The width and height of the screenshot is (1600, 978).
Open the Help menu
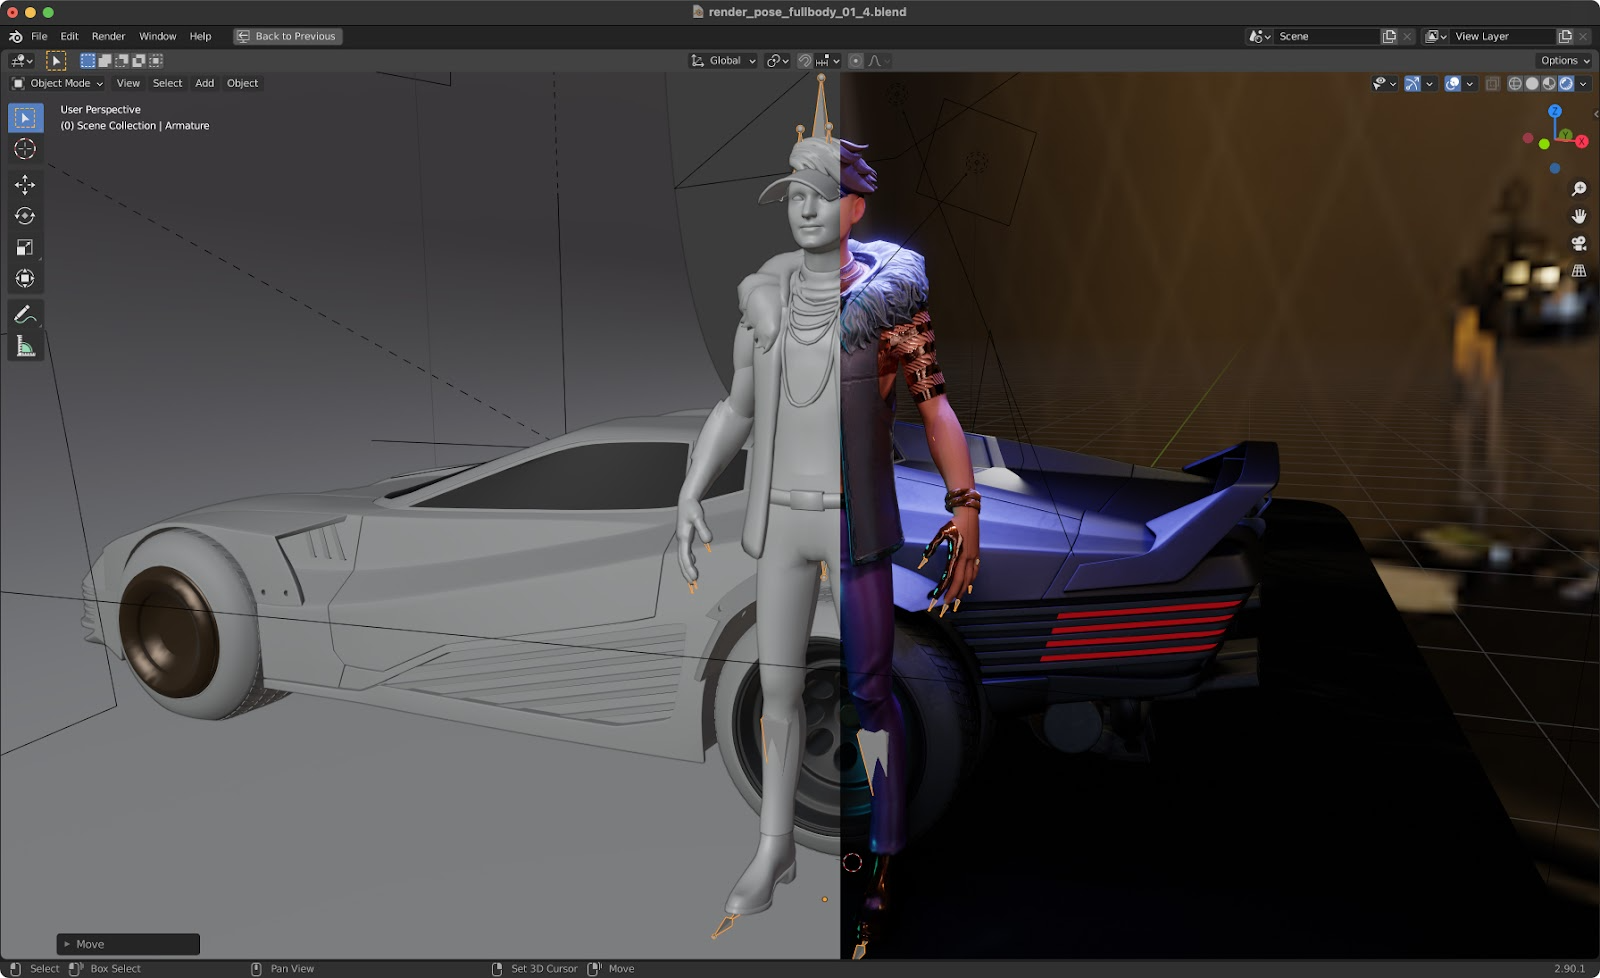click(200, 36)
